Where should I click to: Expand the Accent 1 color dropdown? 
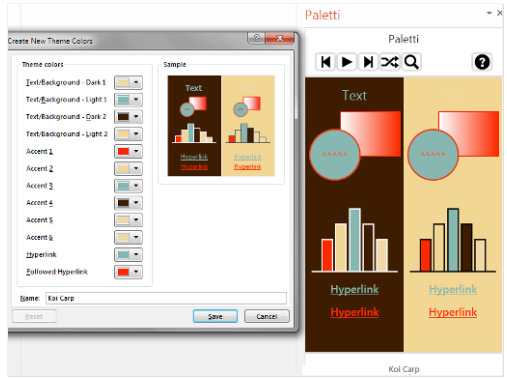click(x=136, y=151)
